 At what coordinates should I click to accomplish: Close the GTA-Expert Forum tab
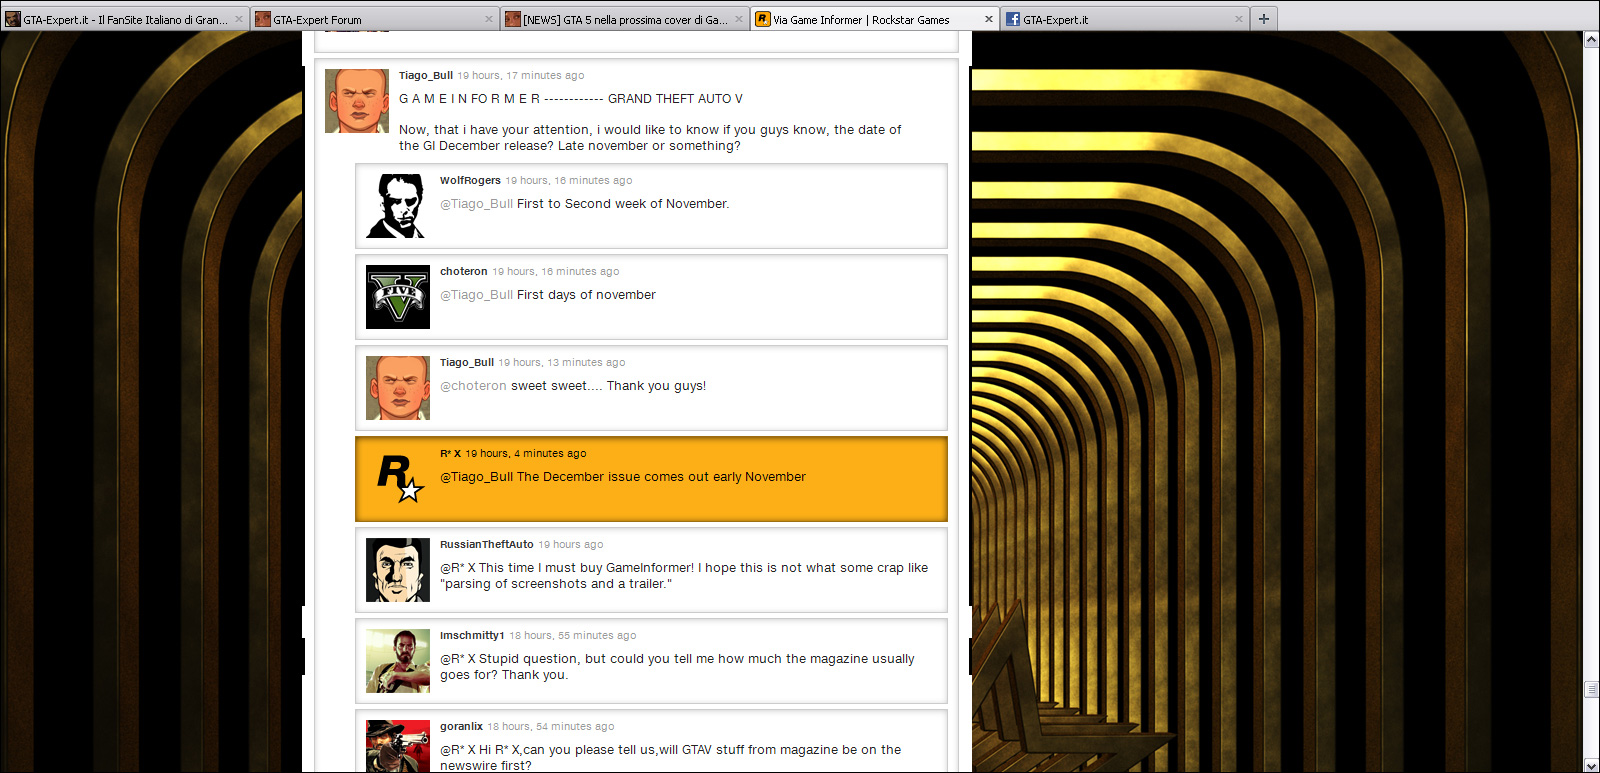tap(489, 19)
